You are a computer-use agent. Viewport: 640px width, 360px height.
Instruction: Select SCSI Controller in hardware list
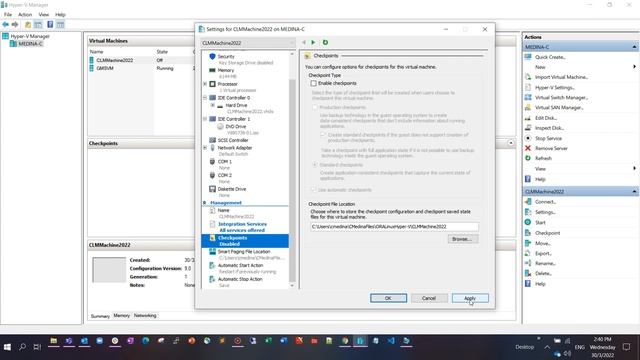tap(233, 140)
